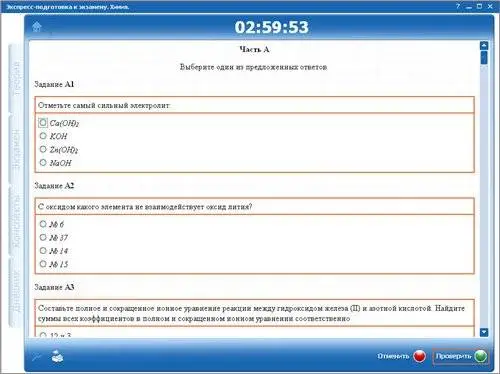
Task: Go to the home screen icon
Action: point(36,27)
